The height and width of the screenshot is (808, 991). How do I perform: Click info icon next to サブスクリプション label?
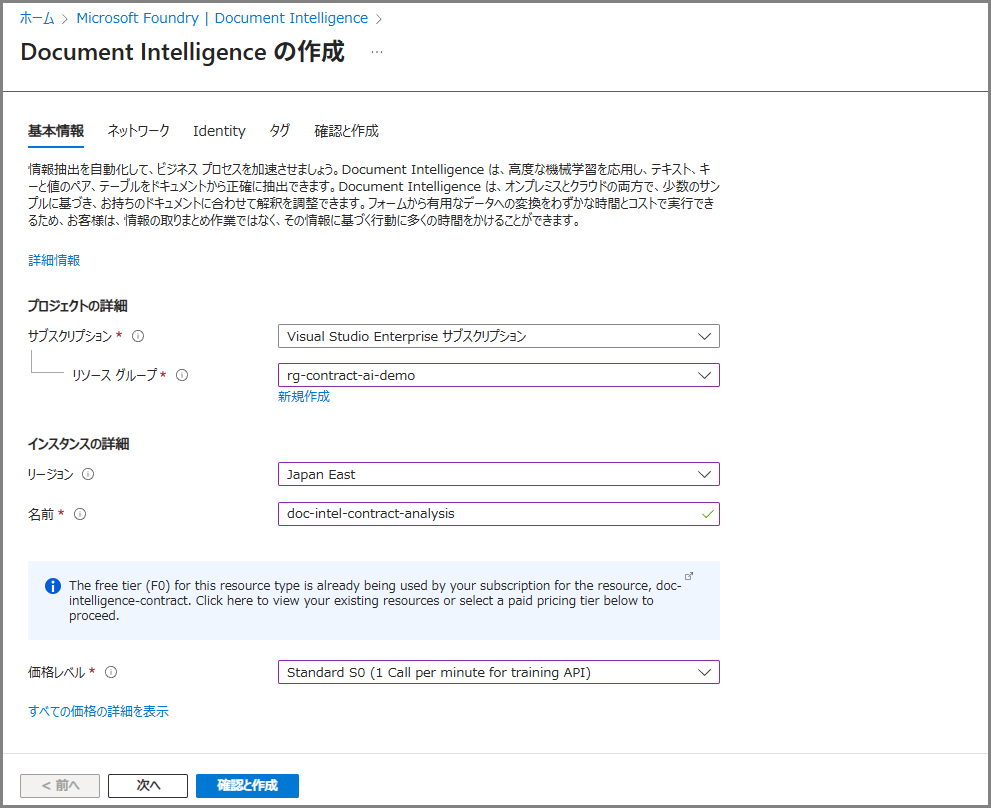[x=138, y=336]
